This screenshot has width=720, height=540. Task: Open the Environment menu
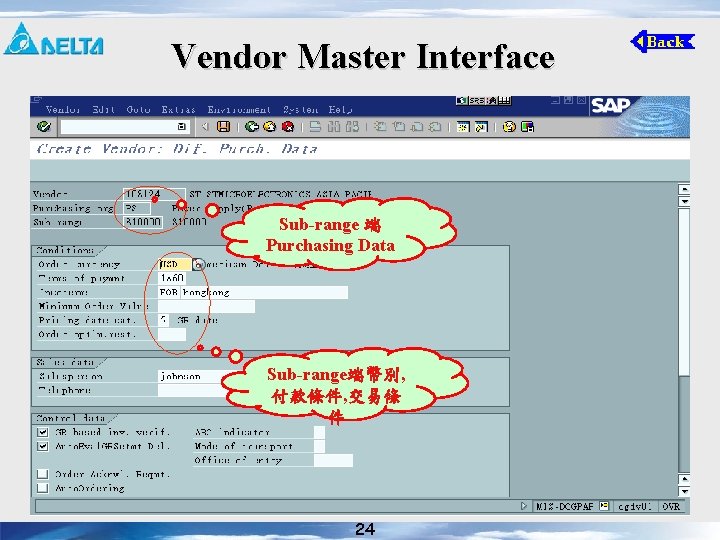[x=239, y=109]
